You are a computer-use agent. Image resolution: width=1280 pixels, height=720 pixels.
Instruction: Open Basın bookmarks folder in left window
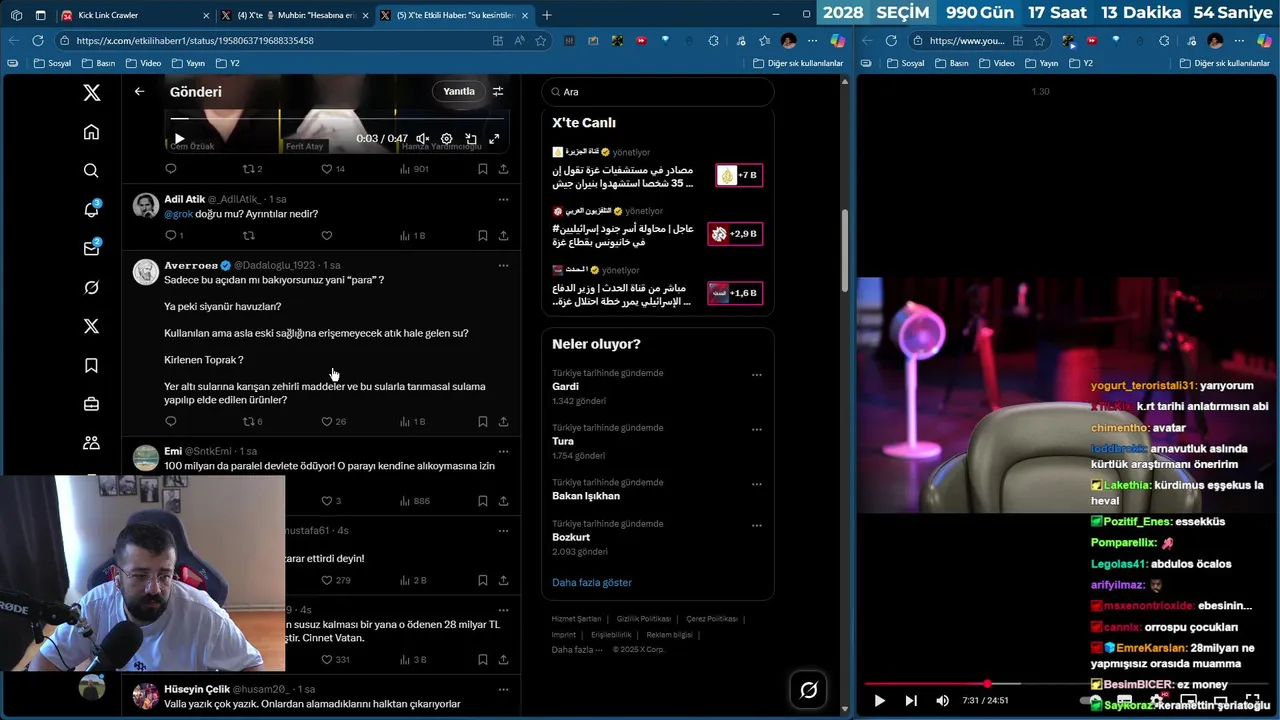point(98,63)
